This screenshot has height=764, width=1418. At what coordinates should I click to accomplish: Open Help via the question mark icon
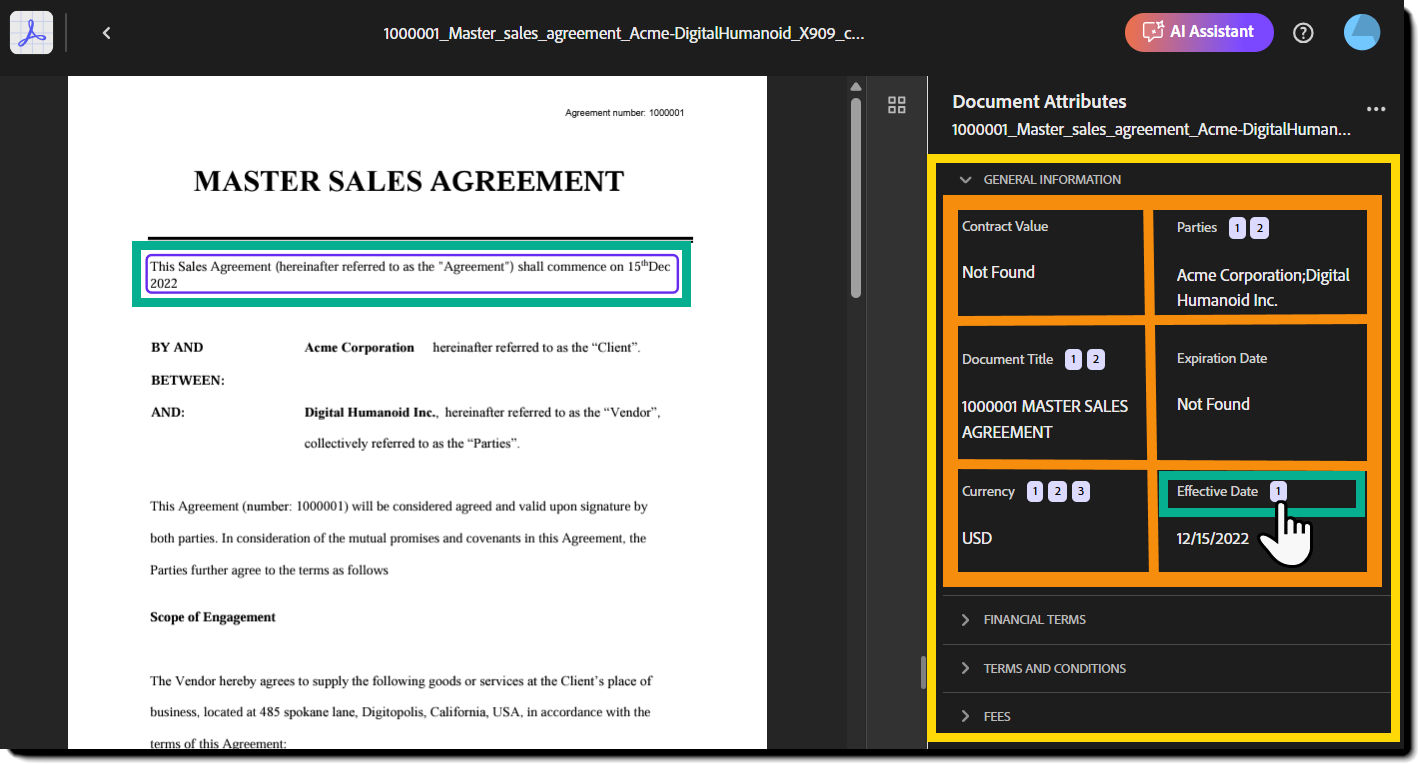[1303, 32]
